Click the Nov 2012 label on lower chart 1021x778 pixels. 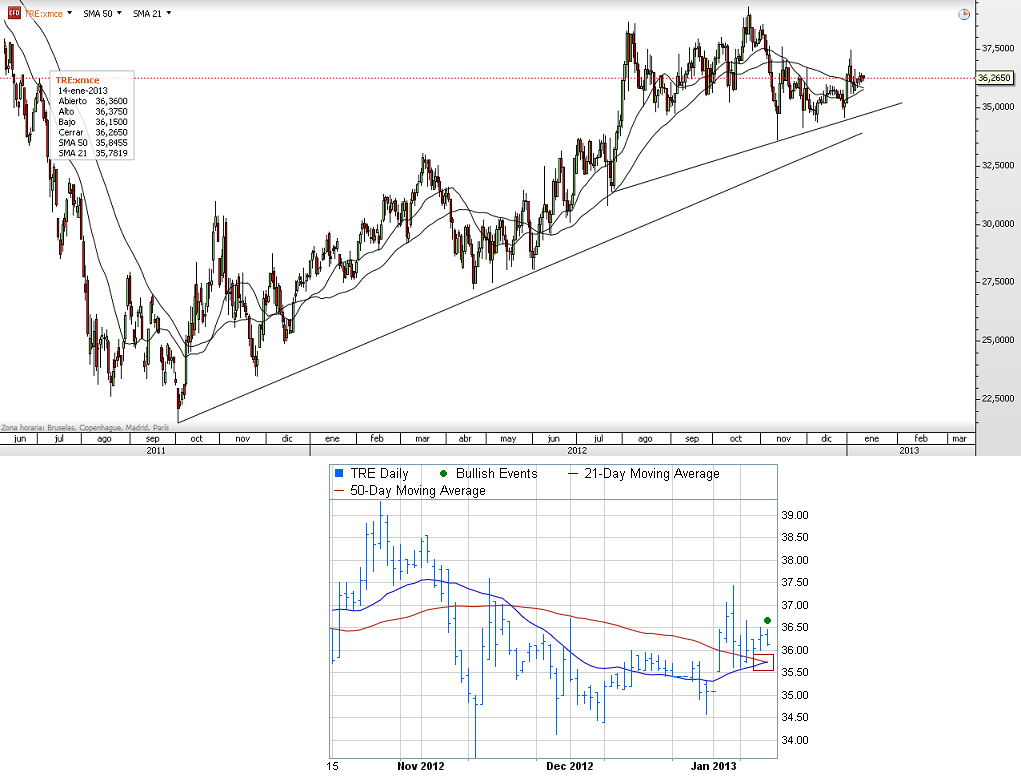pos(421,766)
